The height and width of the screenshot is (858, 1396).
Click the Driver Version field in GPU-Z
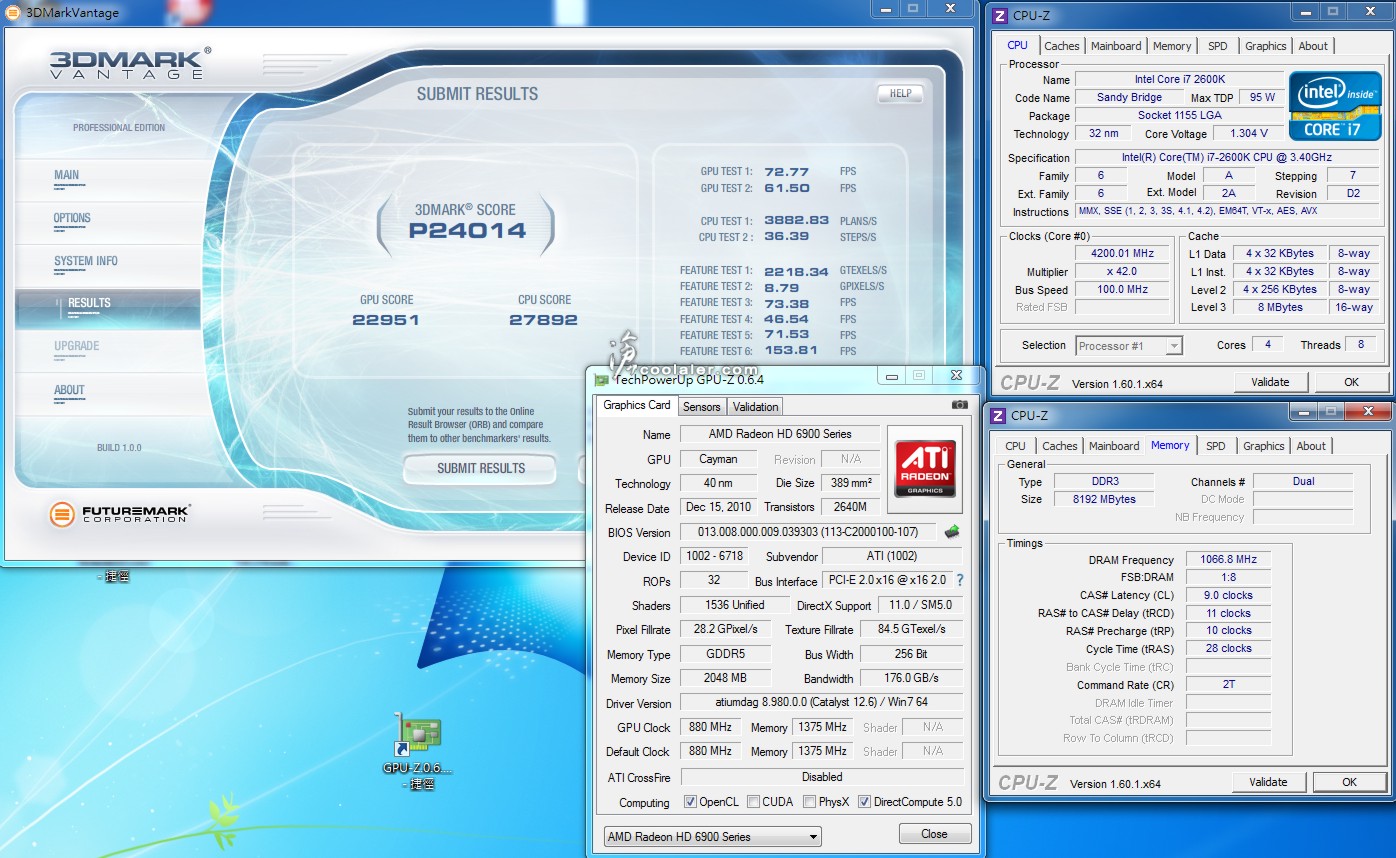(x=821, y=703)
